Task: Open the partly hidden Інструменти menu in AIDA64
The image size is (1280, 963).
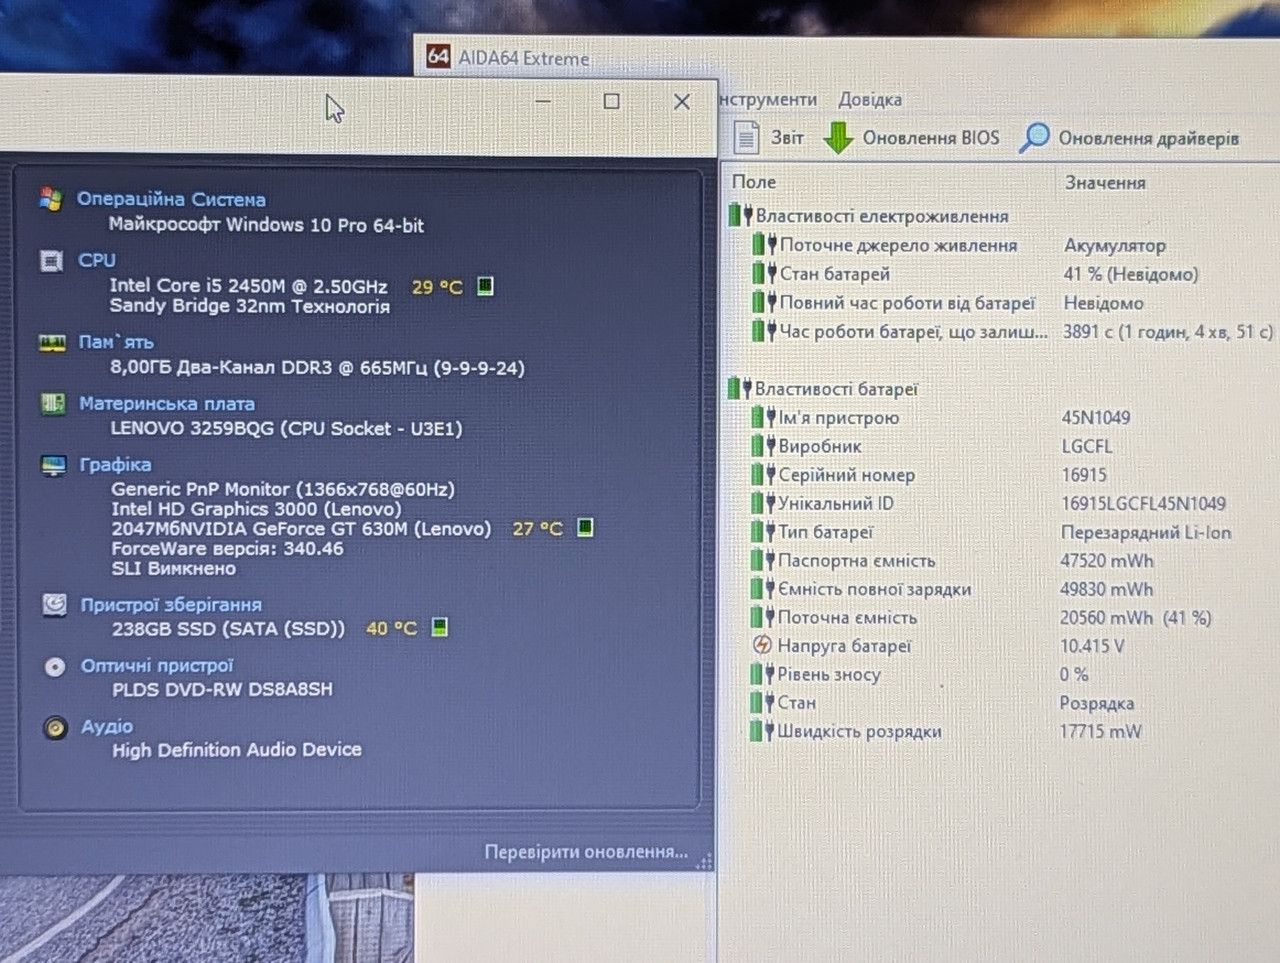Action: click(x=768, y=99)
